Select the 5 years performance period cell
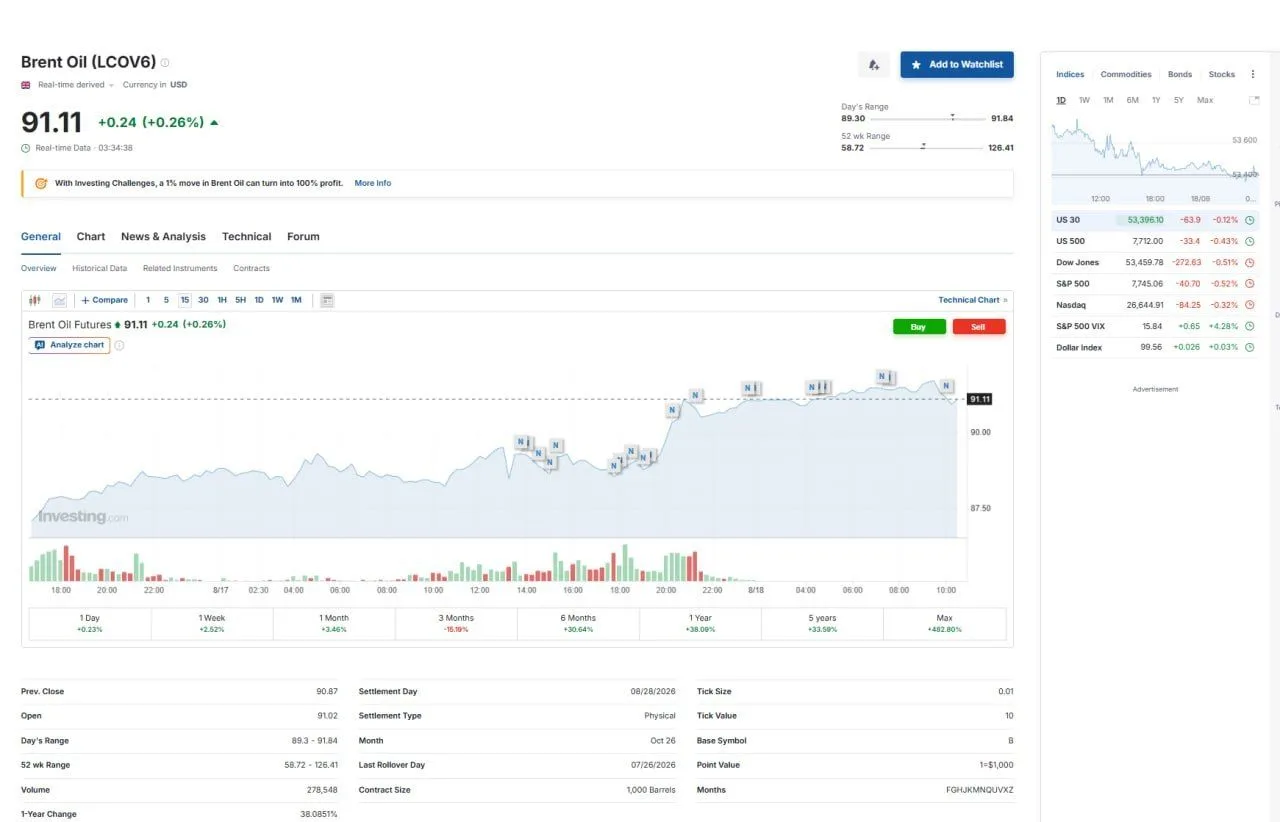The width and height of the screenshot is (1280, 822). (x=822, y=624)
